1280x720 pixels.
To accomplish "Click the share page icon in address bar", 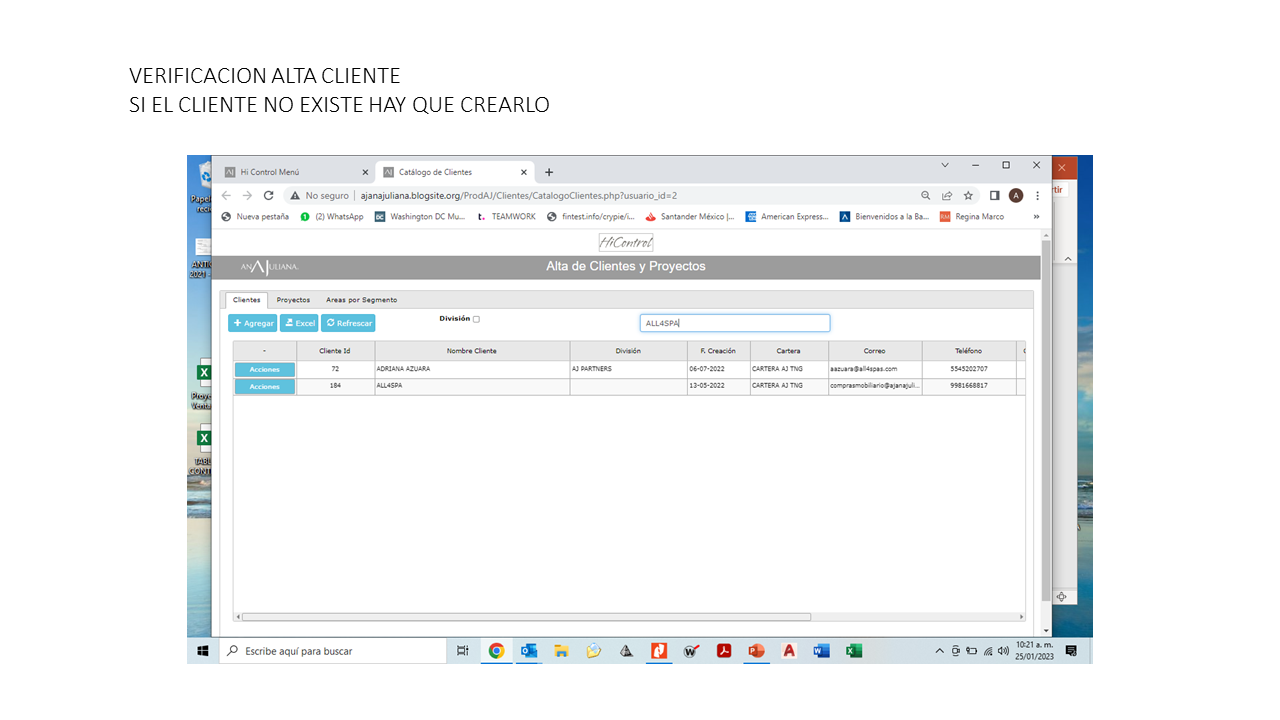I will [x=947, y=196].
